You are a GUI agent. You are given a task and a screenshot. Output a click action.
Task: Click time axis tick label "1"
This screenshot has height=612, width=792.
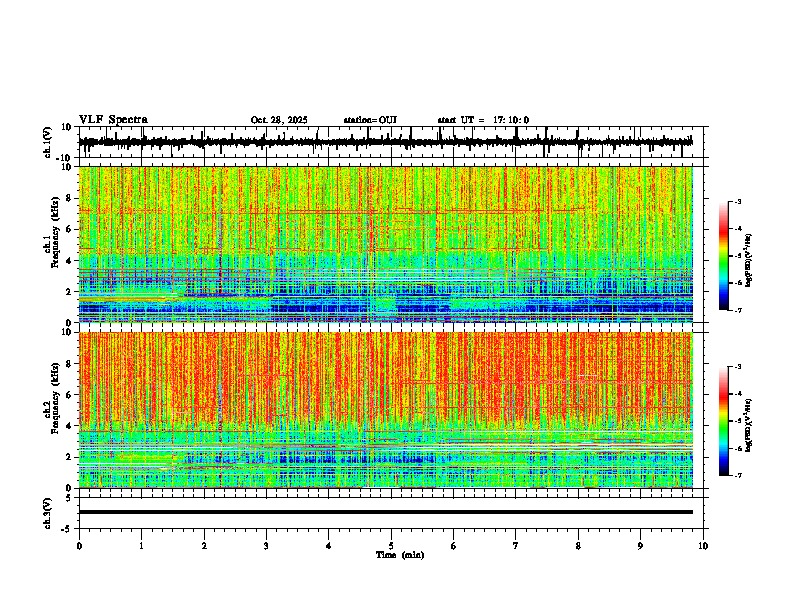pos(141,546)
